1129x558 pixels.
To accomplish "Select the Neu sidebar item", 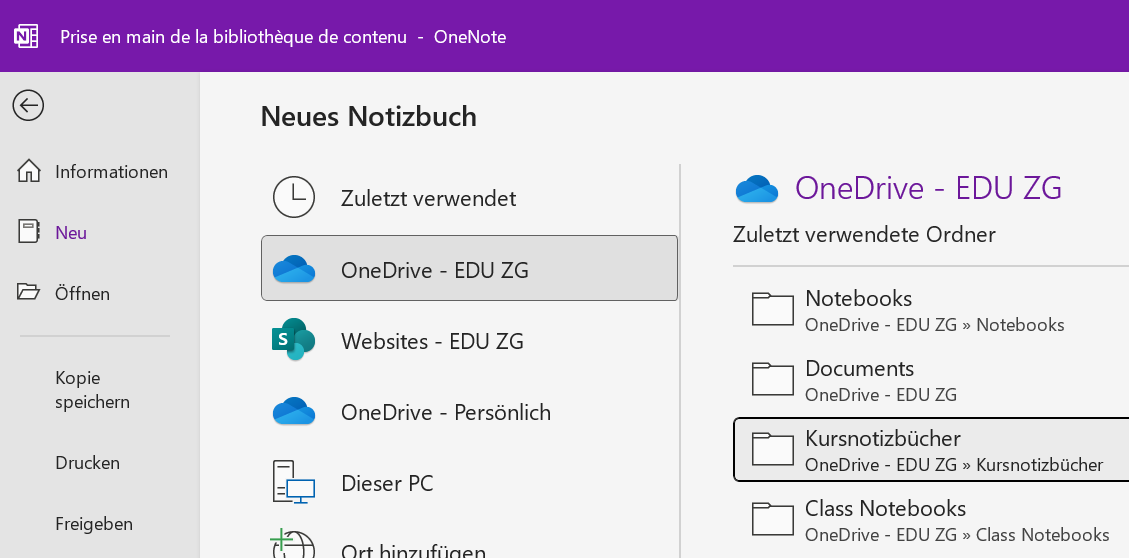I will [71, 233].
